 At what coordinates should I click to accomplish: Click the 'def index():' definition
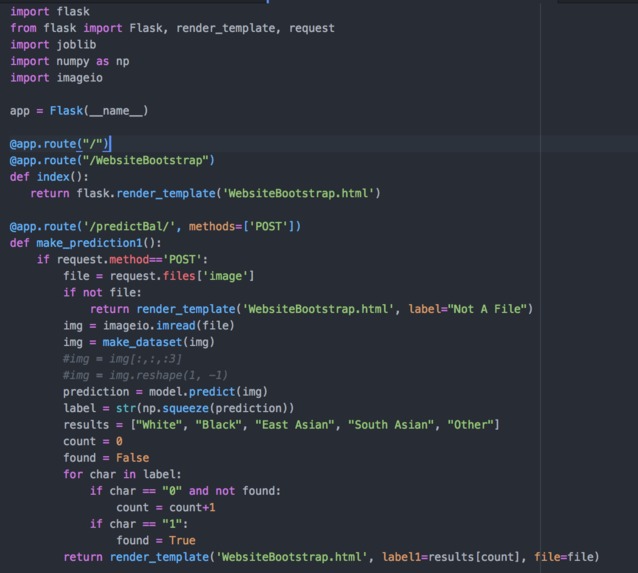click(49, 177)
